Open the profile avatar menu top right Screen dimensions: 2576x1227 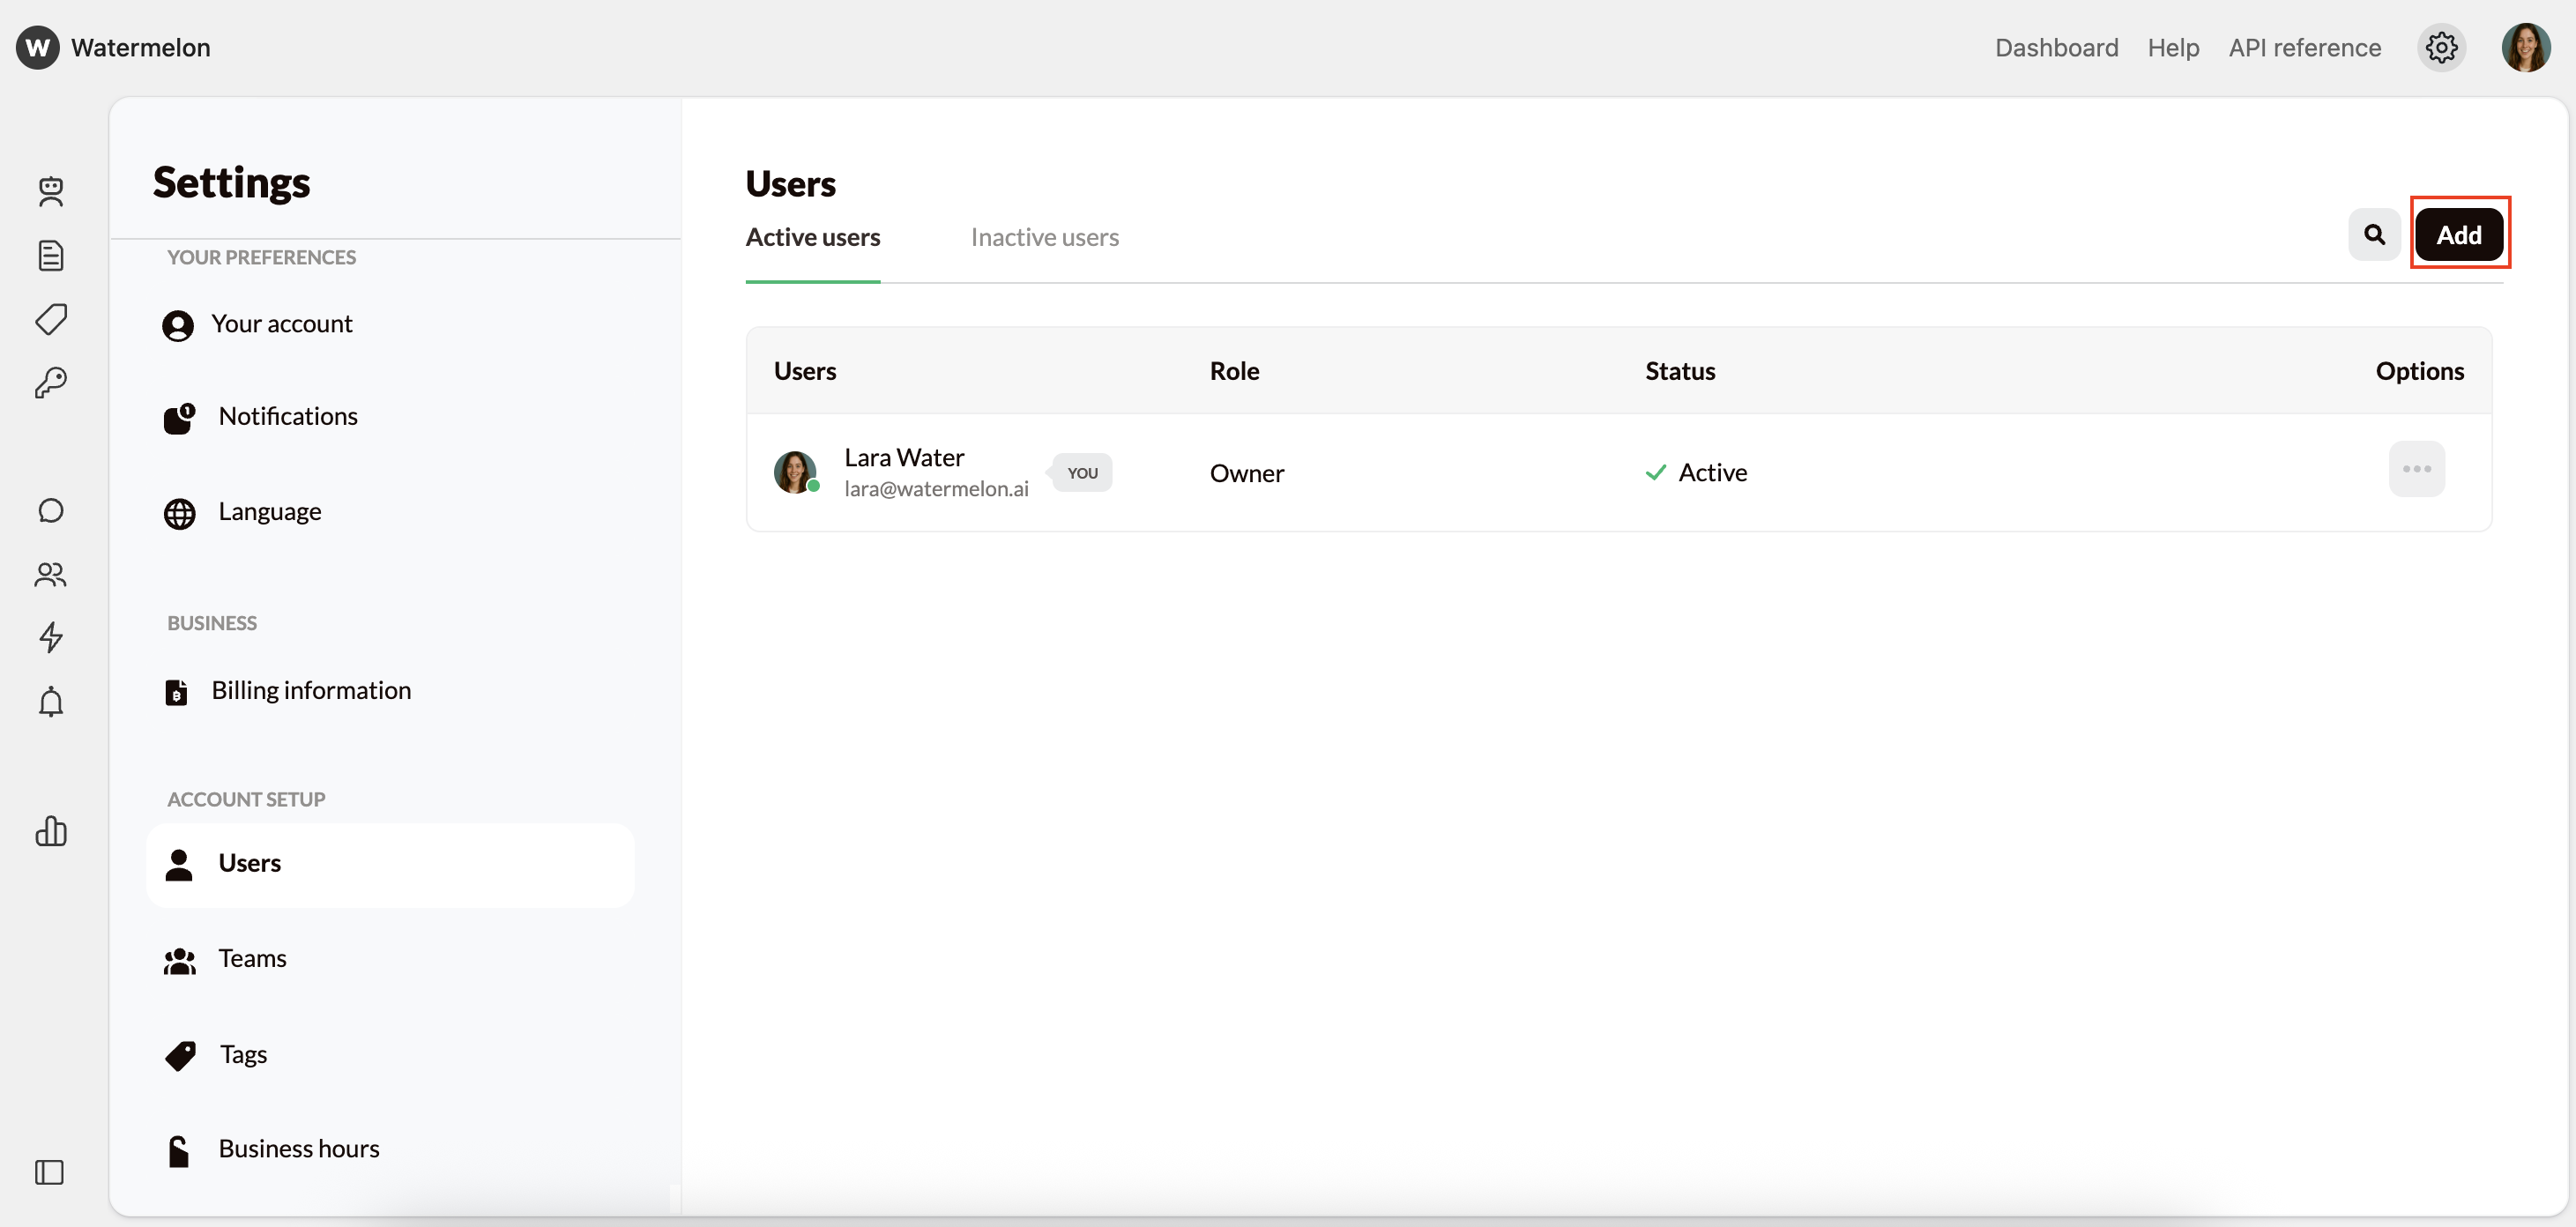(2526, 47)
